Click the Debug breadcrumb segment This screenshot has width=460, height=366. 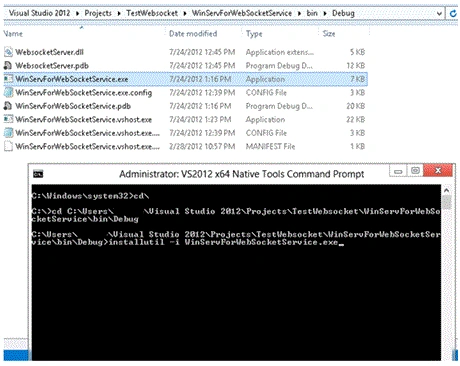click(x=343, y=13)
